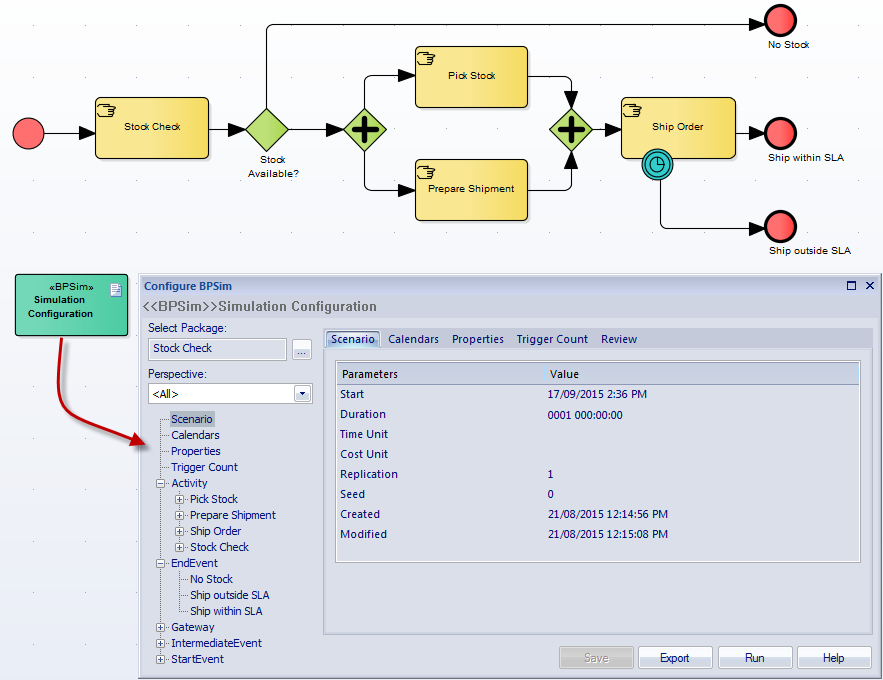
Task: Select the No Stock end event circle
Action: (780, 21)
